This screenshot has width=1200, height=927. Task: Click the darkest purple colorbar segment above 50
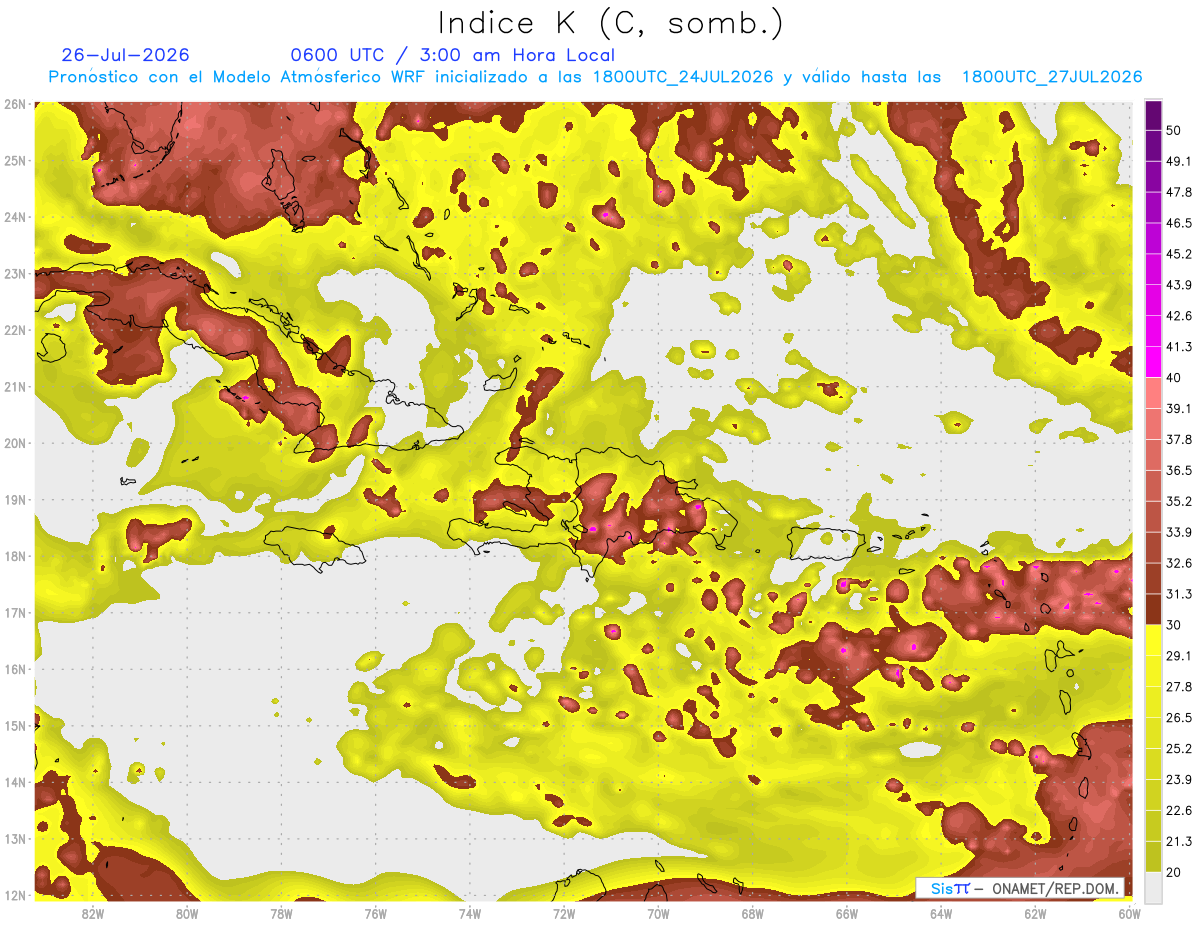pyautogui.click(x=1154, y=116)
